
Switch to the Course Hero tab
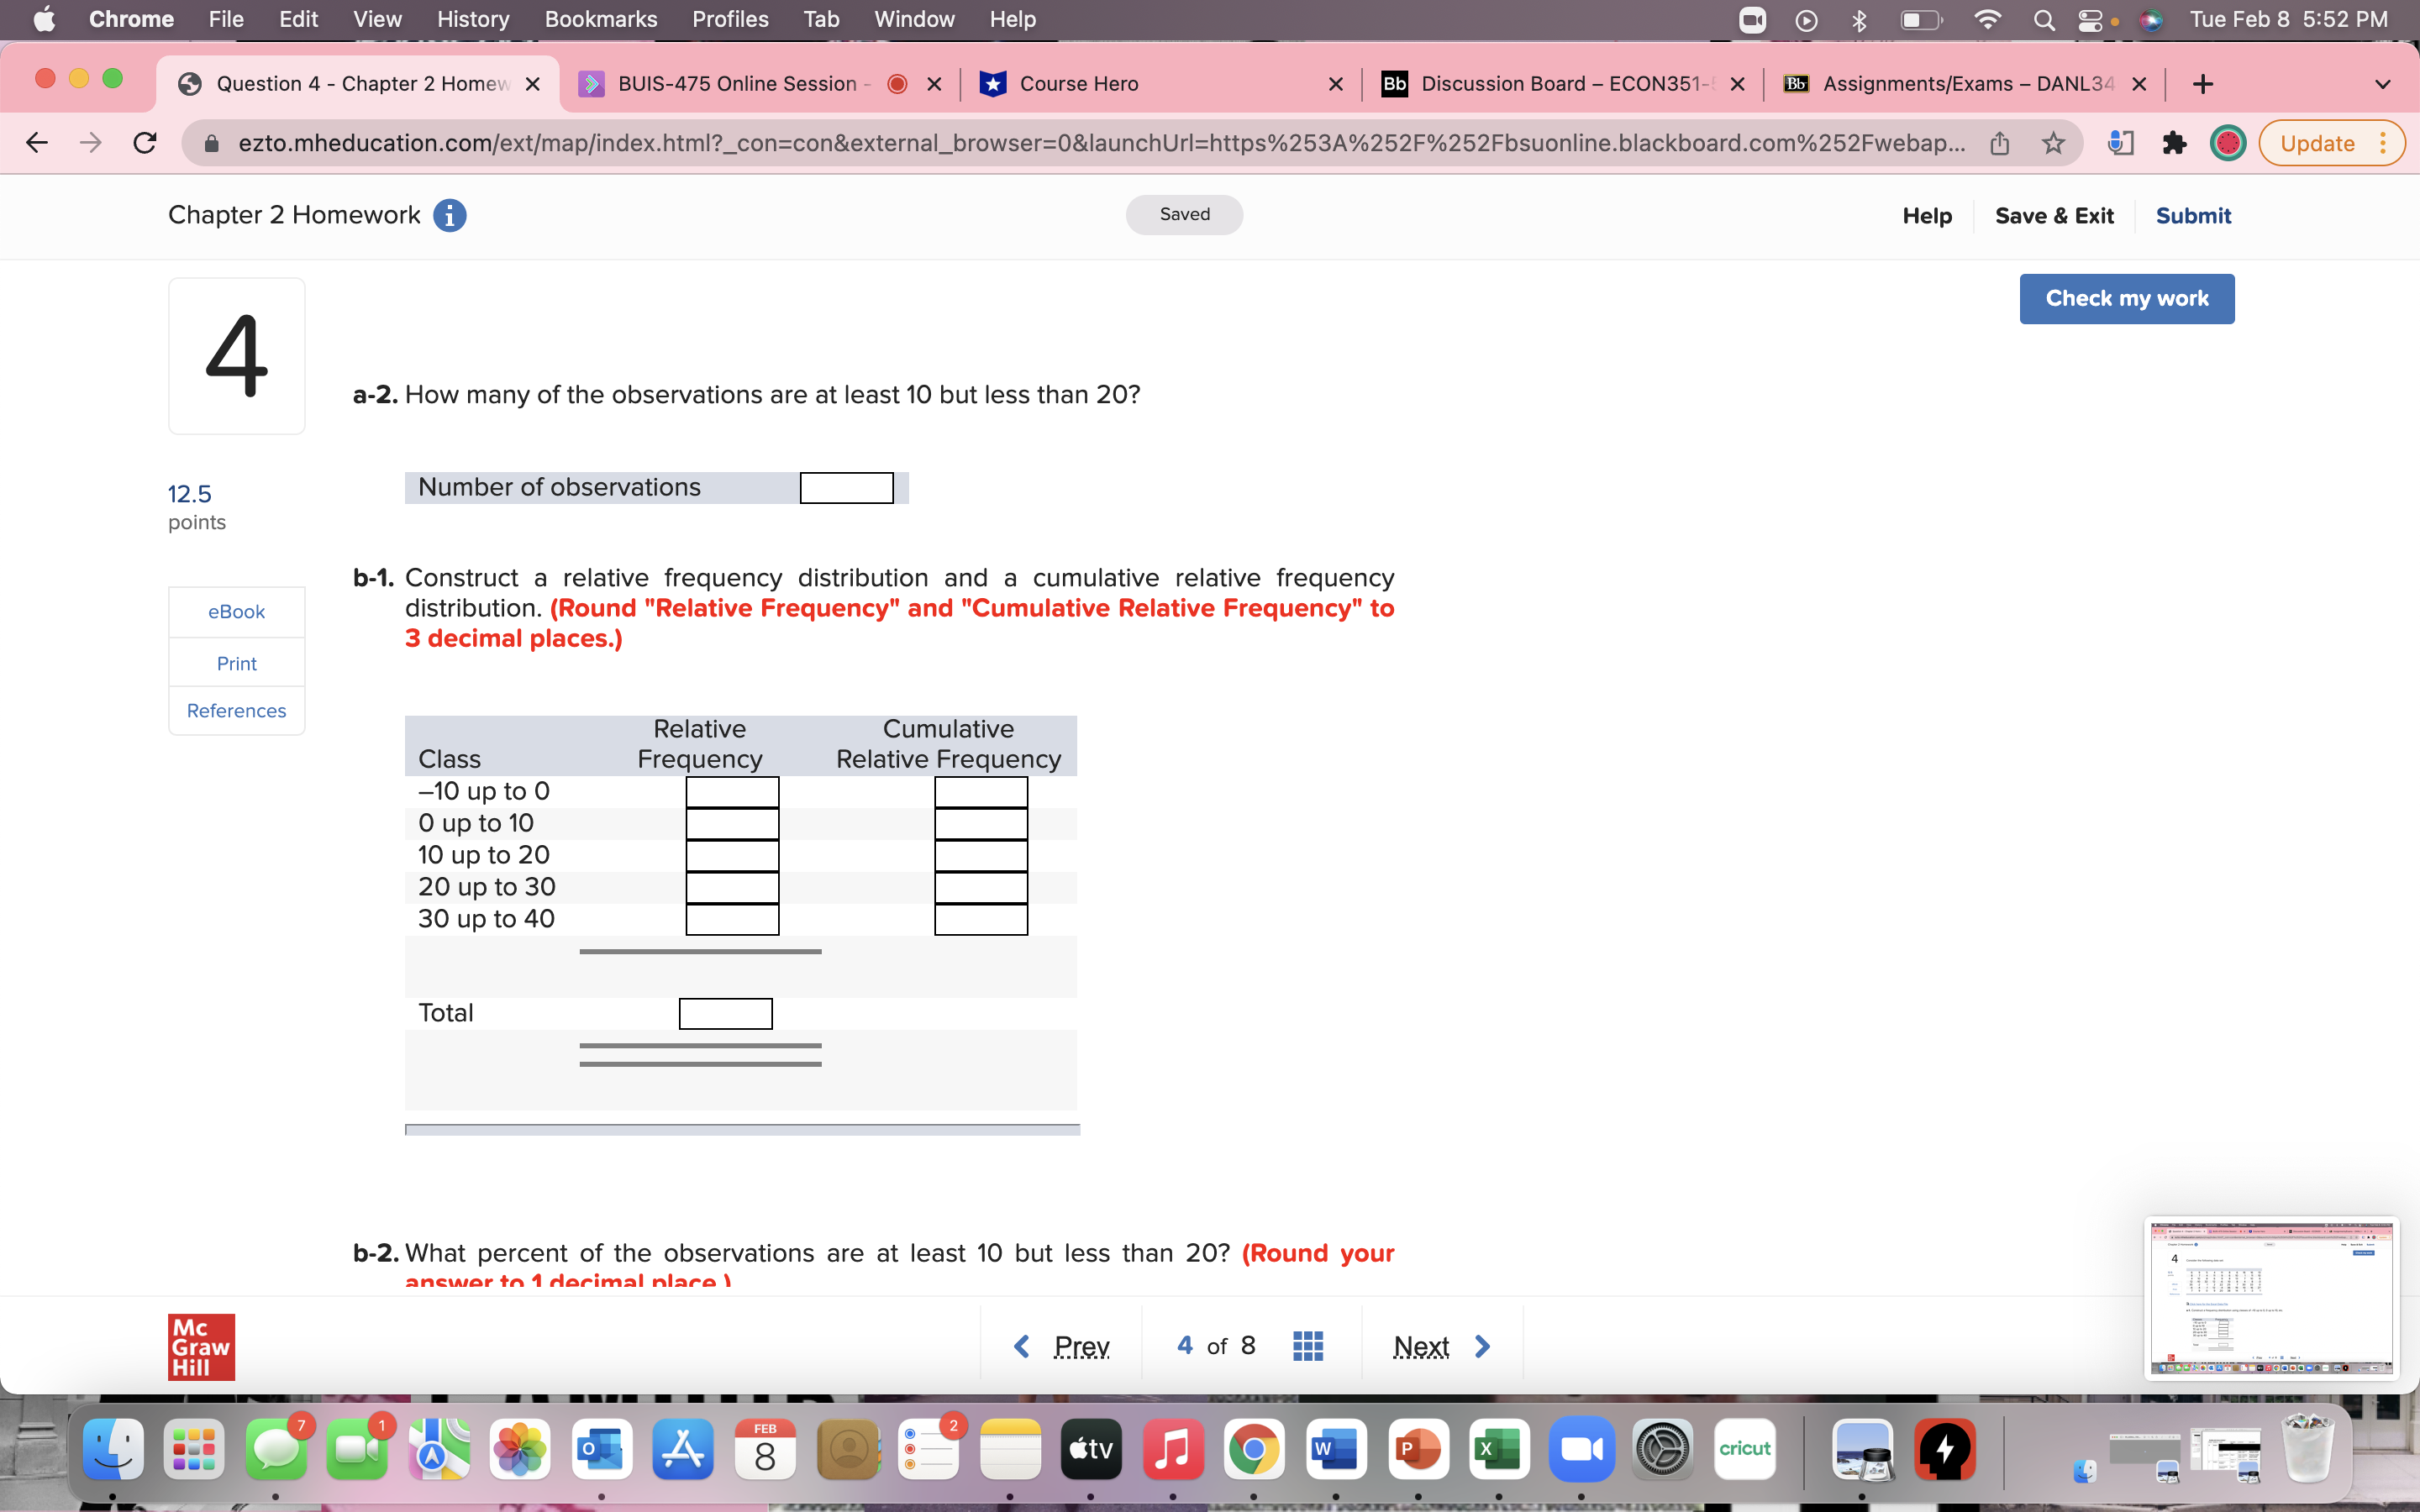pos(1082,84)
